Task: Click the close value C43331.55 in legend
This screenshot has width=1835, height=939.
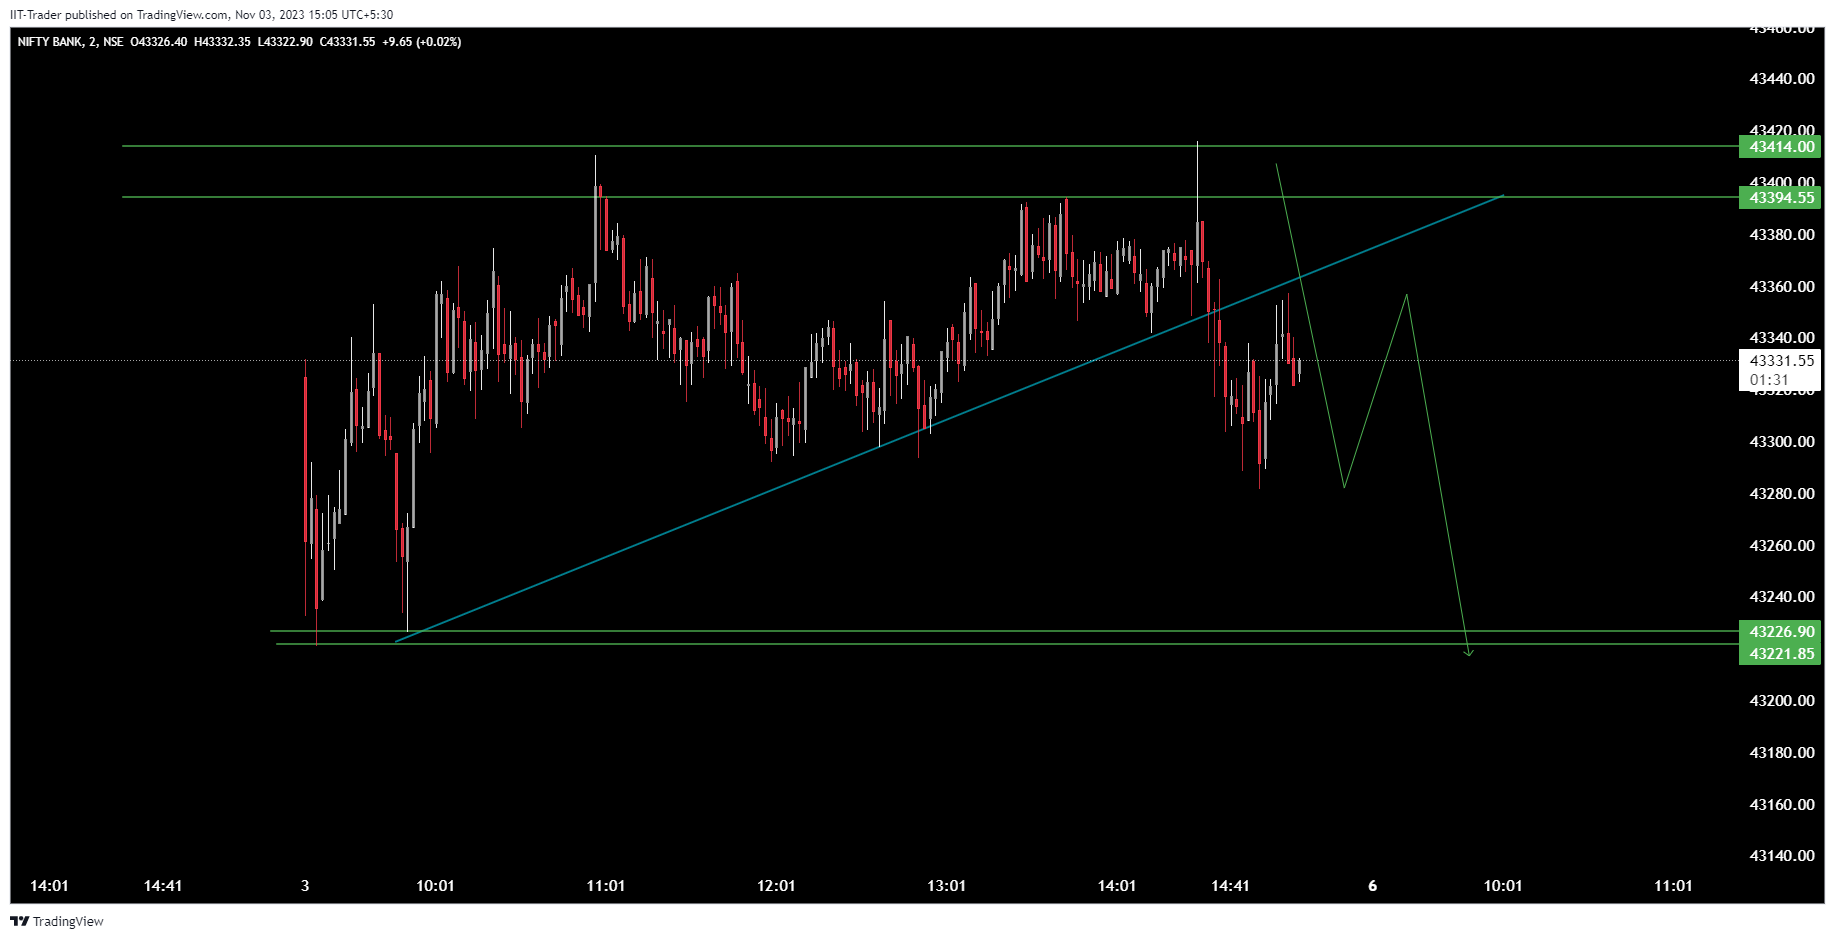Action: pyautogui.click(x=347, y=42)
